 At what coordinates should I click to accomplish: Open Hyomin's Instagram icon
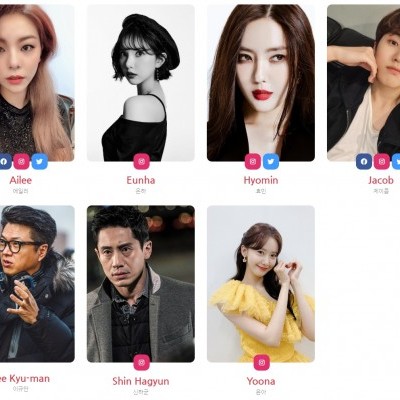(x=253, y=162)
